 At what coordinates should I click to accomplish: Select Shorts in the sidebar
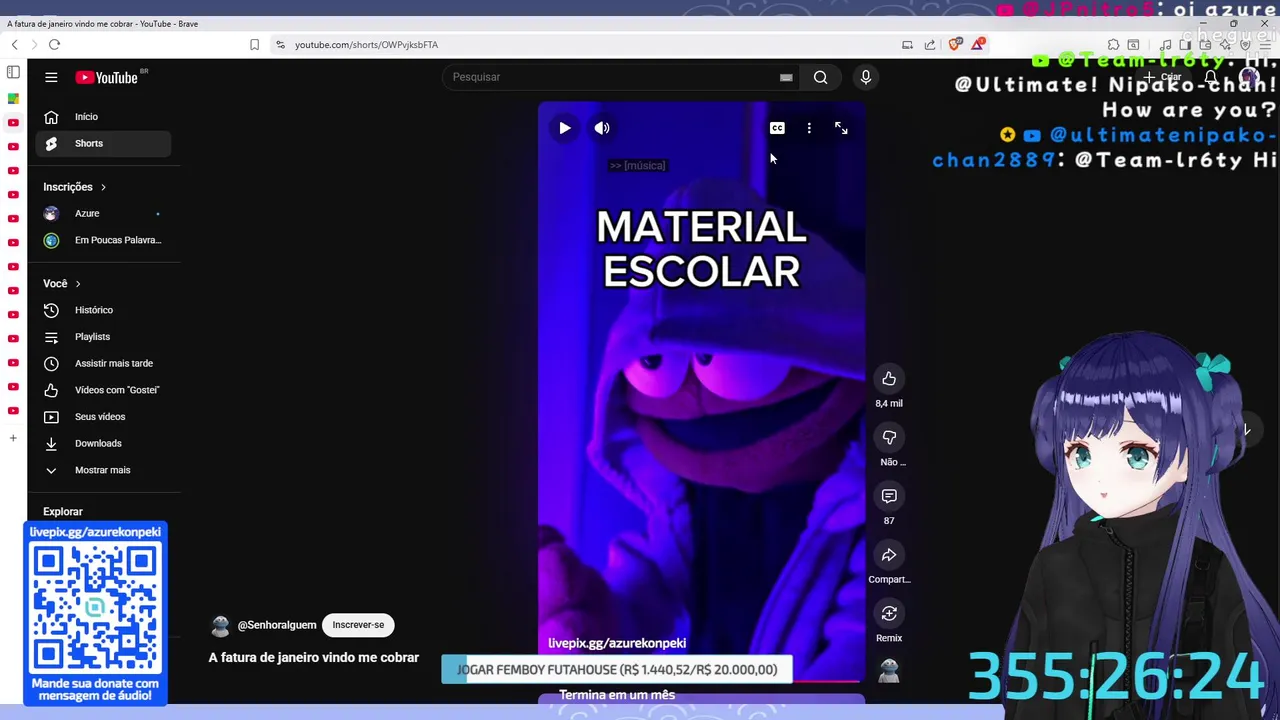coord(103,143)
